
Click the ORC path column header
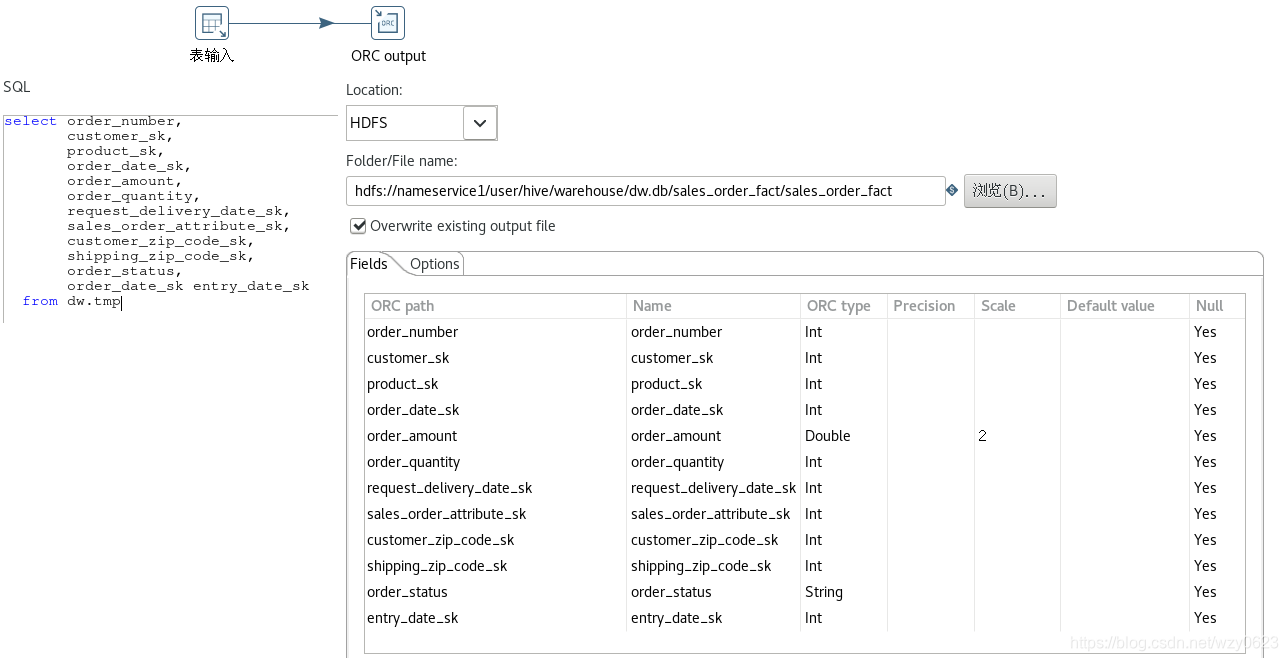496,306
